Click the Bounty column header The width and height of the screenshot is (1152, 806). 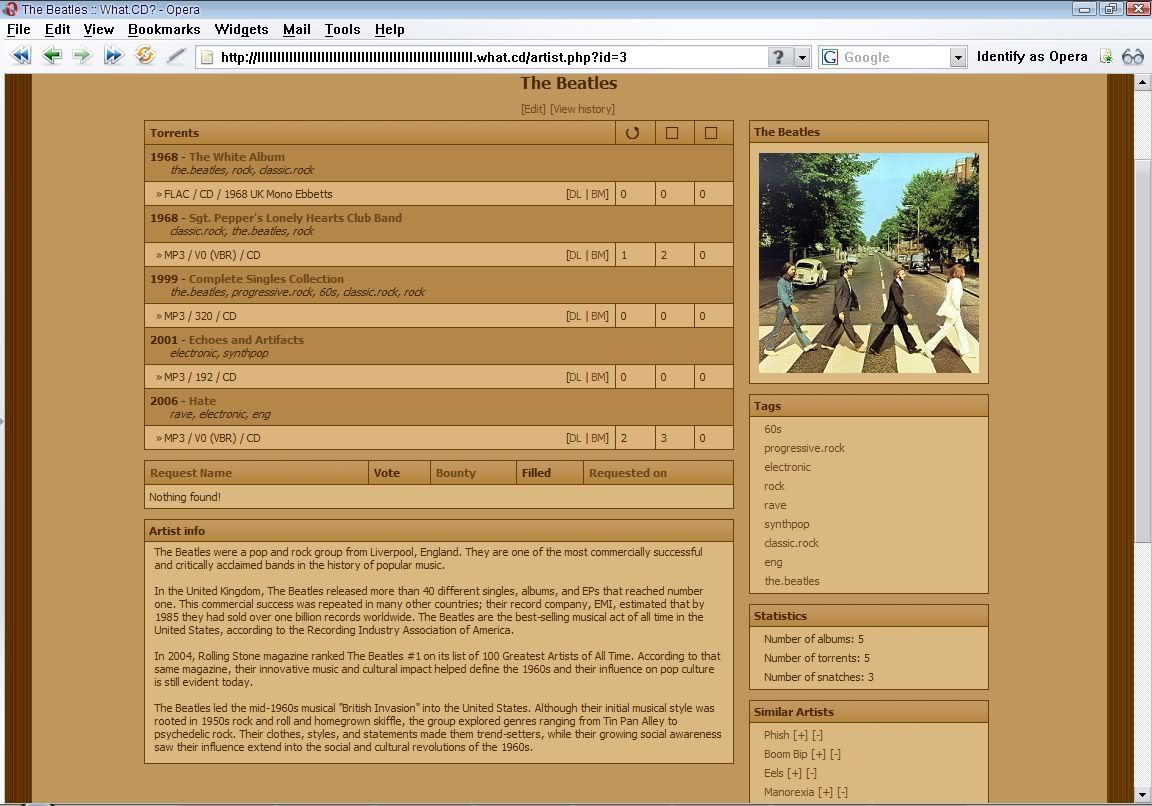pos(456,473)
